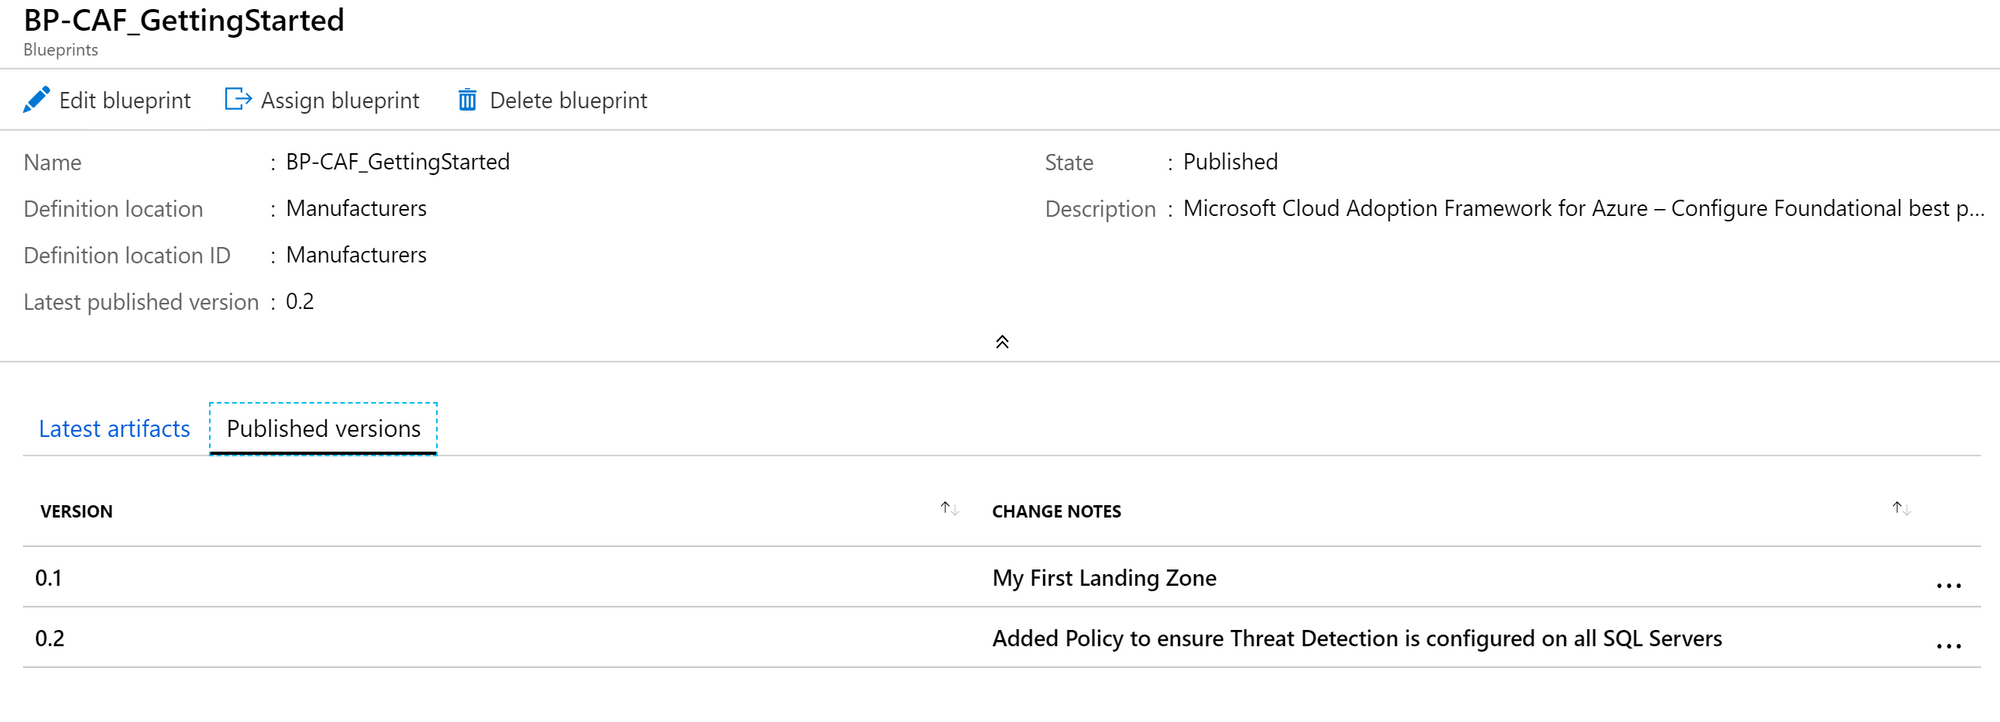This screenshot has width=2000, height=722.
Task: Click the Assign blueprint arrow icon
Action: 238,99
